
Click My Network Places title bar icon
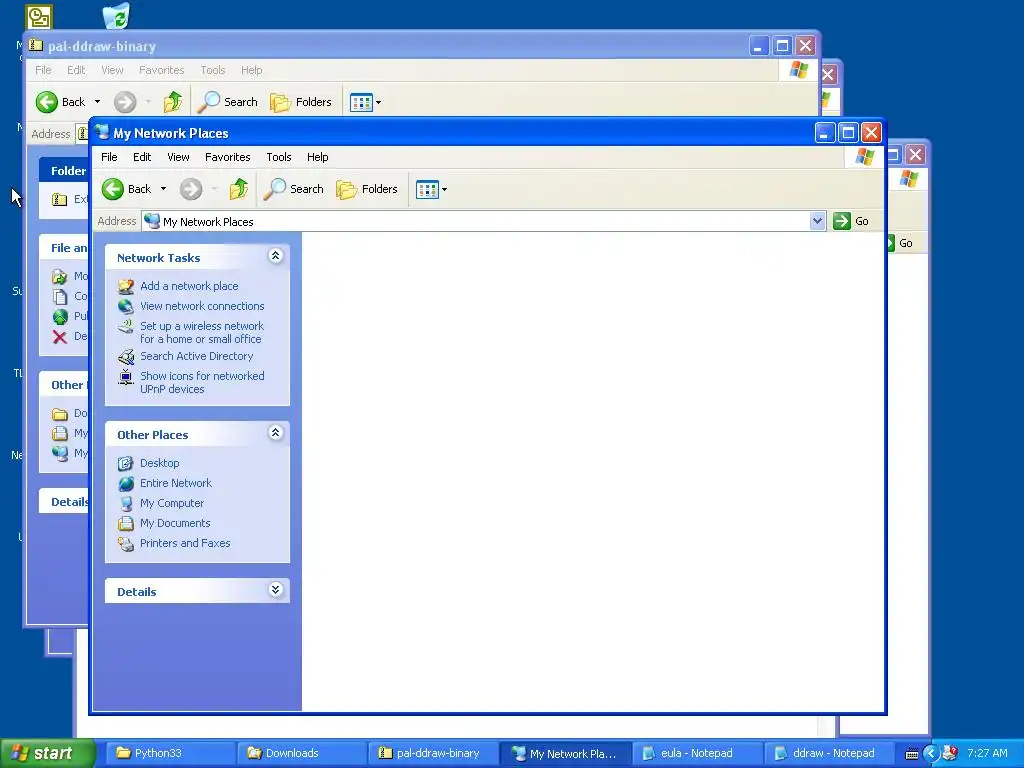click(102, 133)
